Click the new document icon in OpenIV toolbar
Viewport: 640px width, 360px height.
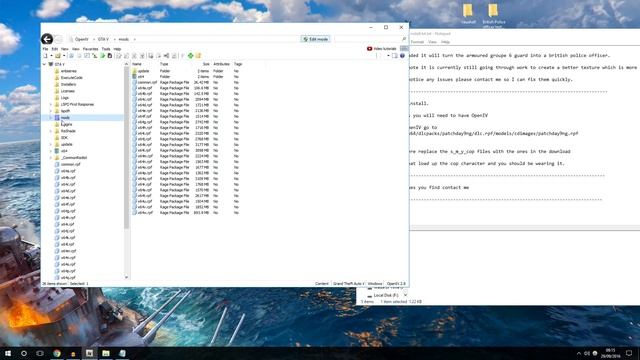pyautogui.click(x=46, y=56)
